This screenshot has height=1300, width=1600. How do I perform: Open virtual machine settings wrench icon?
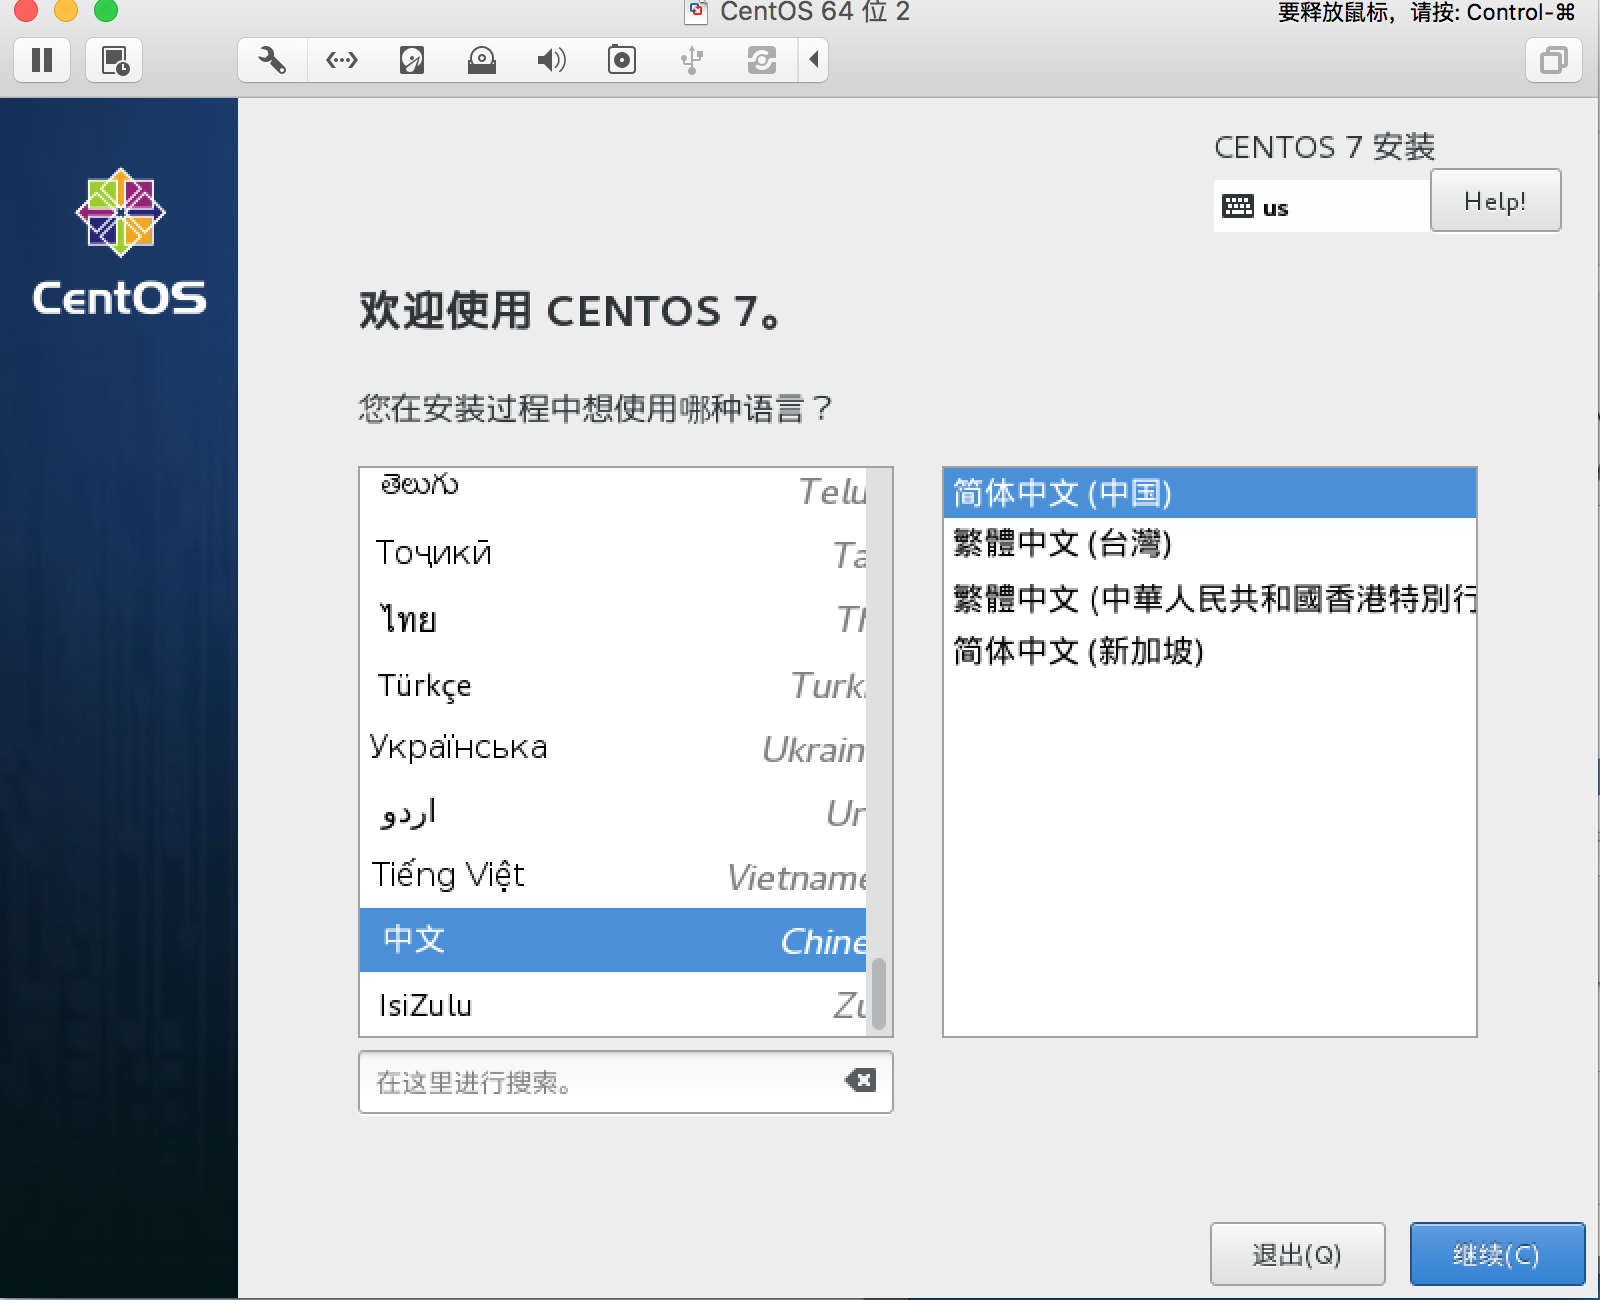point(272,60)
